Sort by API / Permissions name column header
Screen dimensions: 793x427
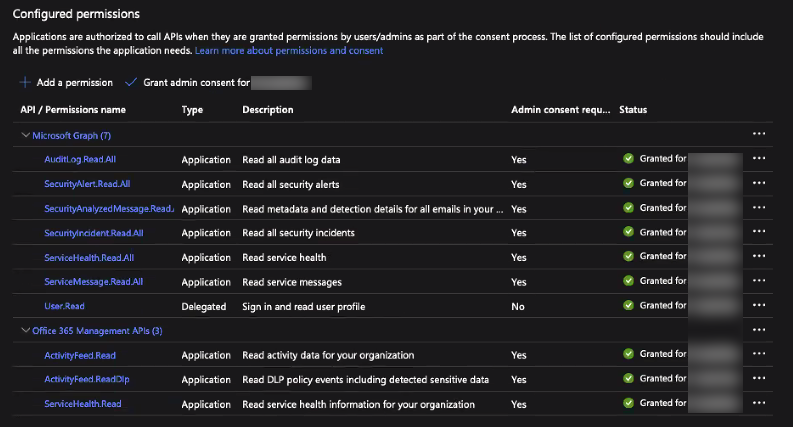click(73, 109)
